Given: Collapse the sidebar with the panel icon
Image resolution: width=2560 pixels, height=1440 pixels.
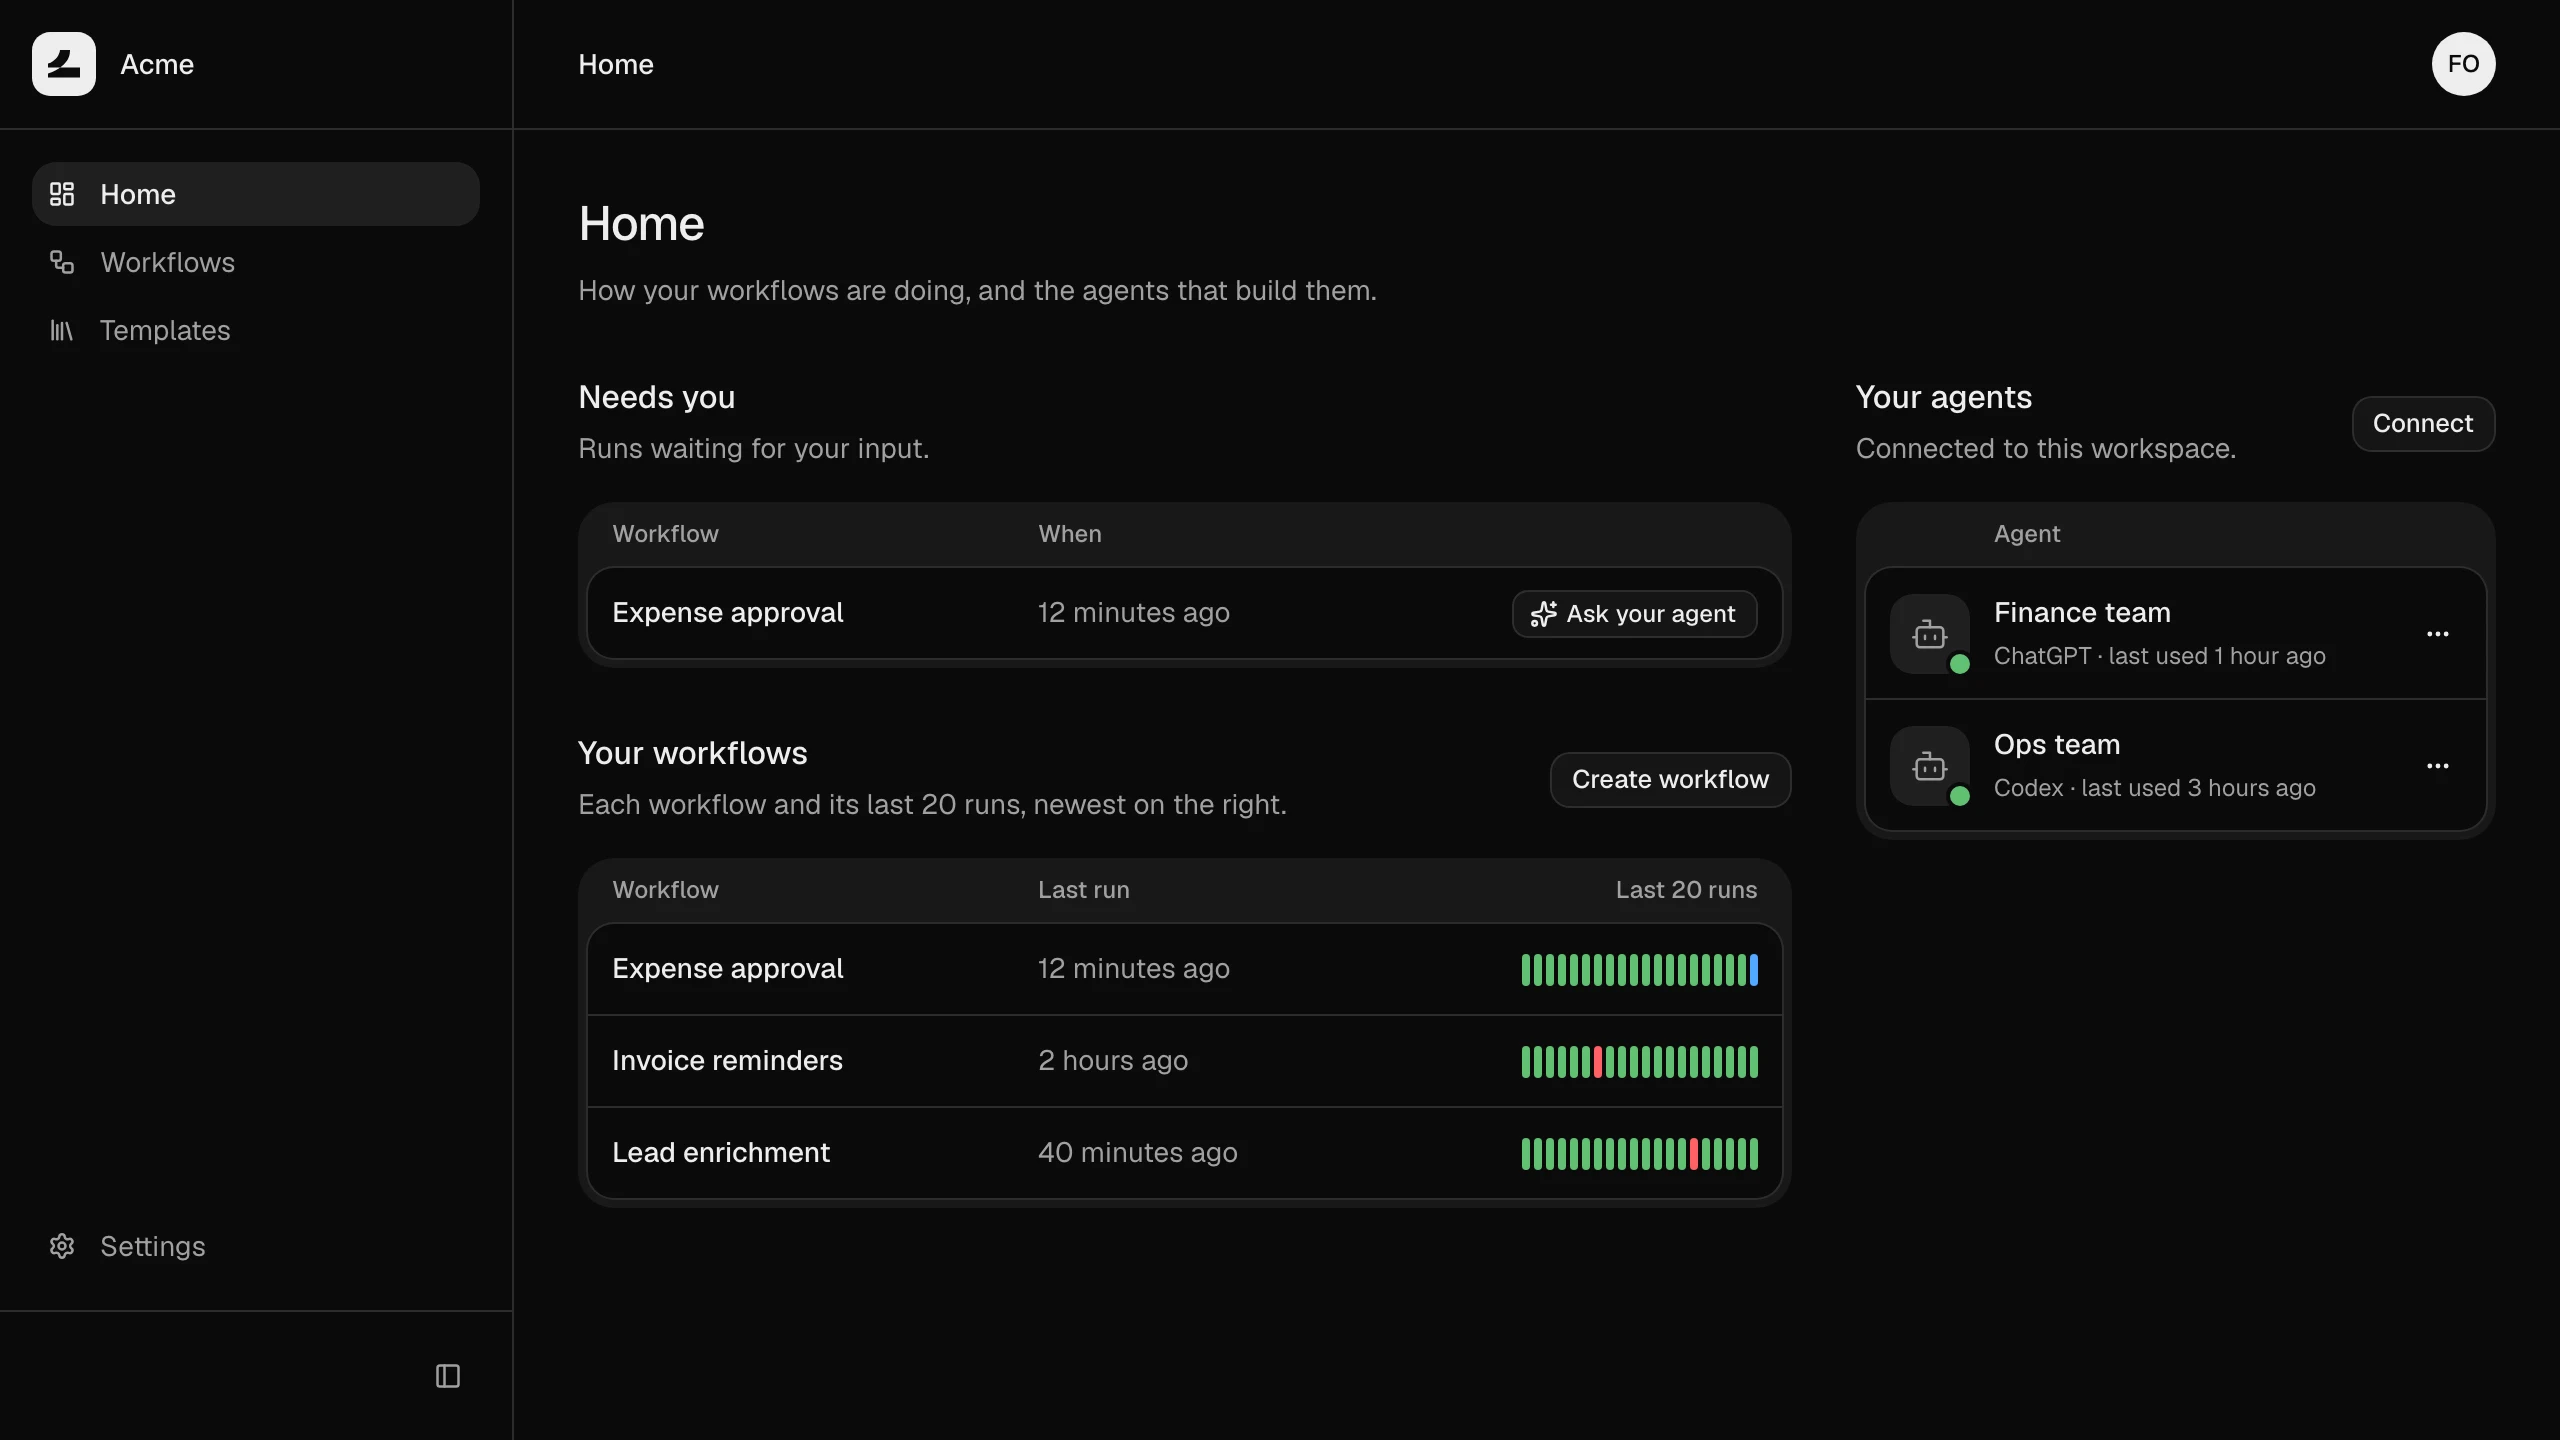Looking at the screenshot, I should point(448,1376).
